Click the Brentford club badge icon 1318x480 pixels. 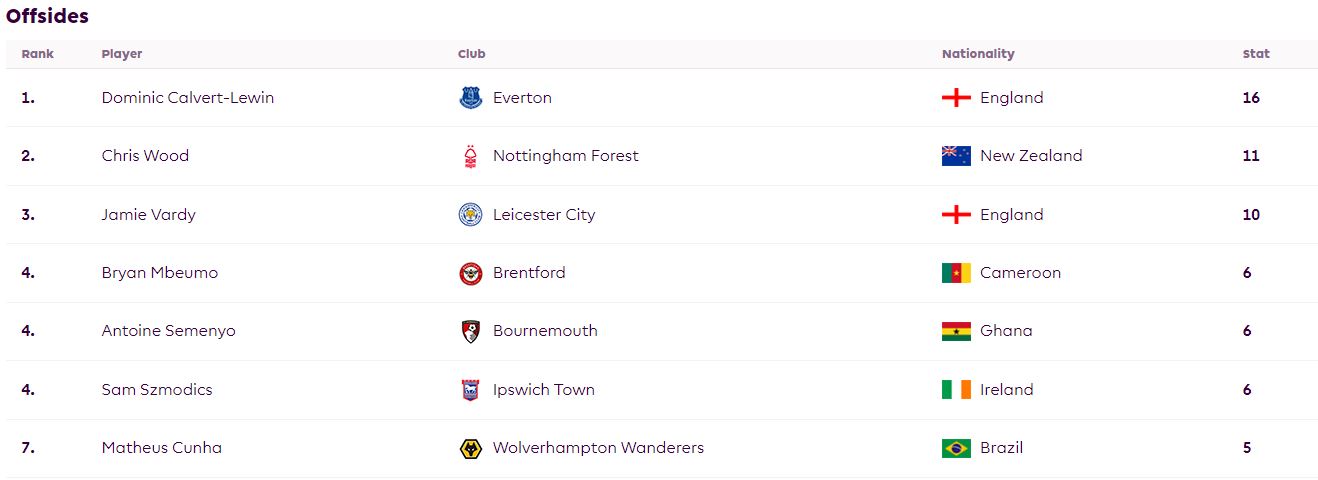click(470, 273)
